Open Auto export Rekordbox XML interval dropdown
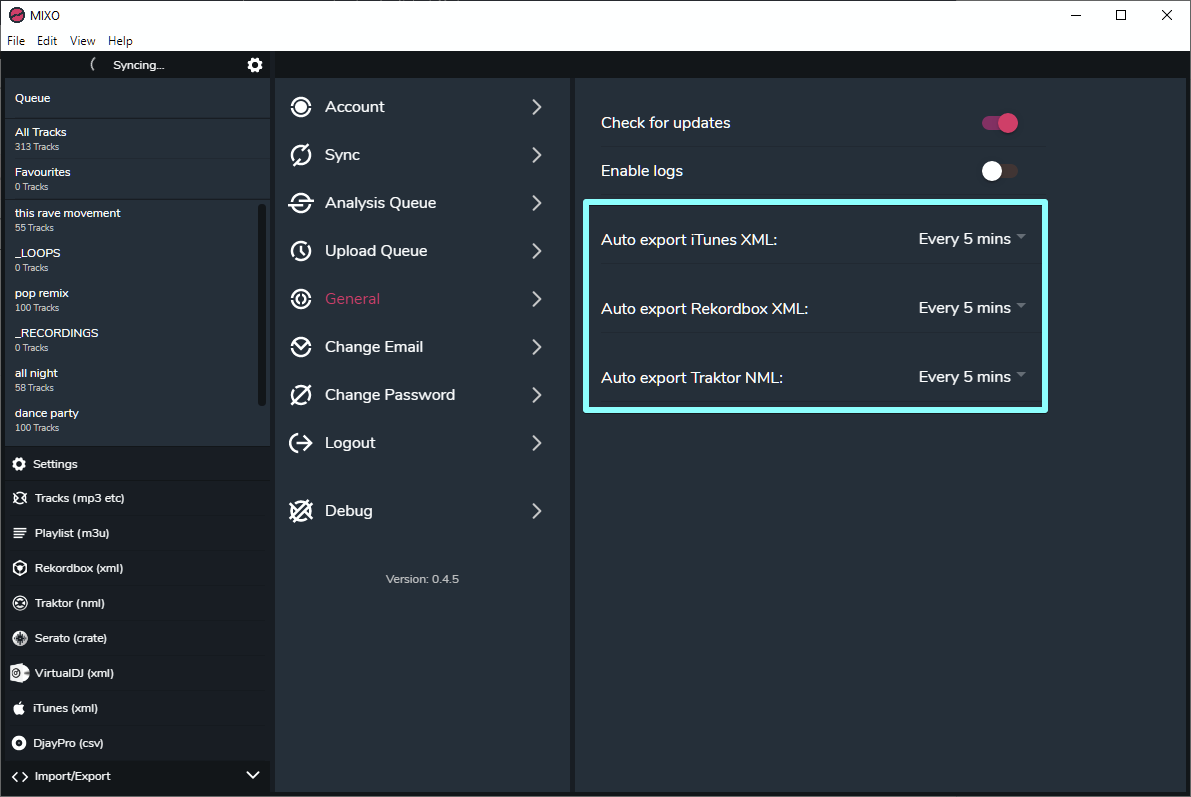This screenshot has height=797, width=1191. click(x=971, y=308)
